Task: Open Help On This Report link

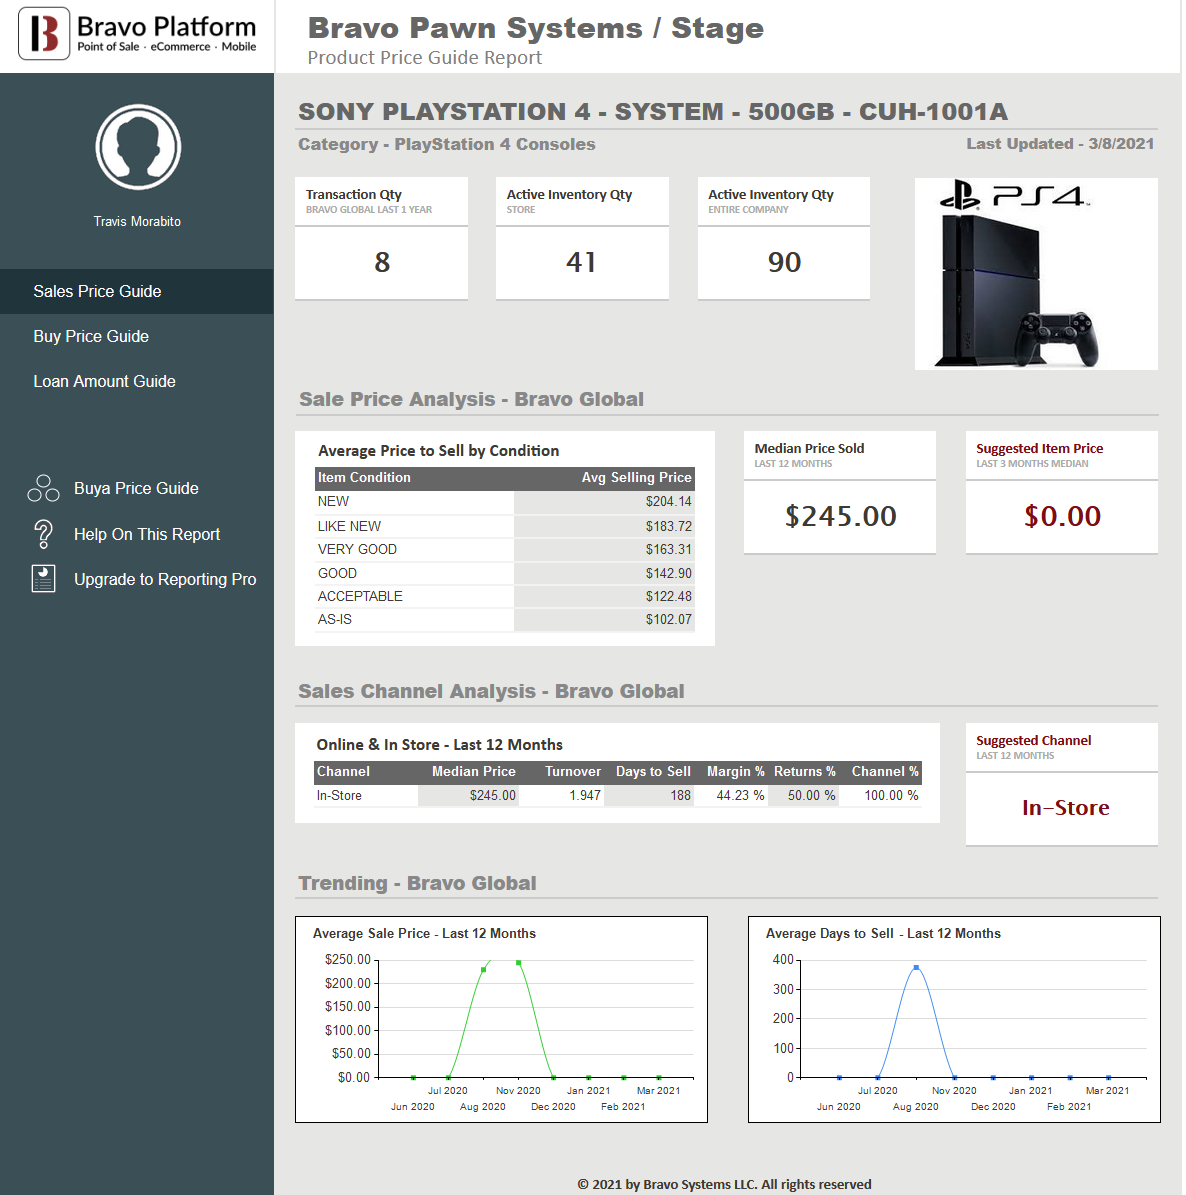Action: pos(147,534)
